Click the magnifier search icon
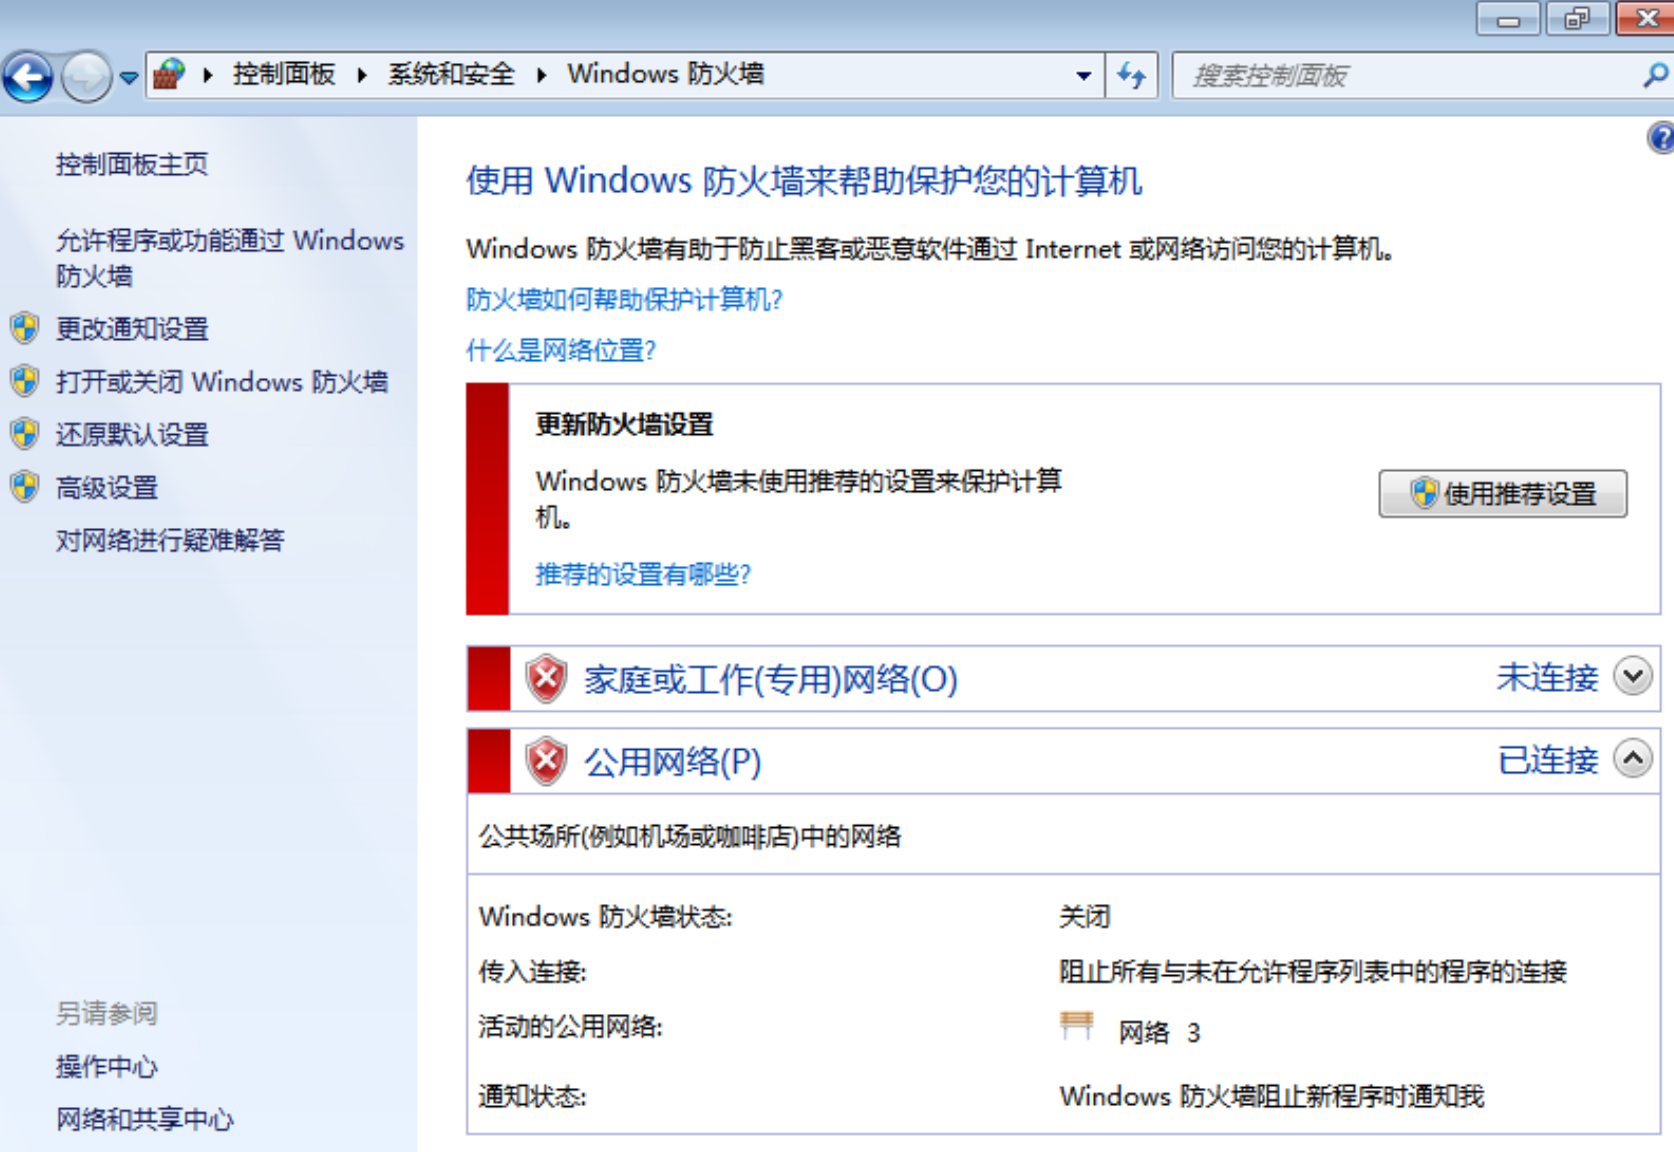The height and width of the screenshot is (1152, 1674). coord(1656,75)
